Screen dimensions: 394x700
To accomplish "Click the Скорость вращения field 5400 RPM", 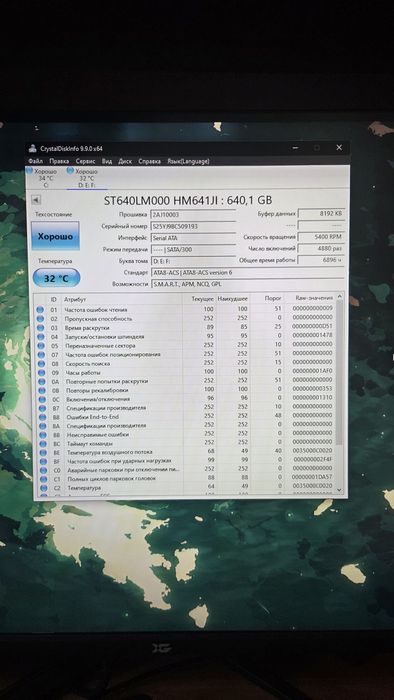I will tap(321, 237).
